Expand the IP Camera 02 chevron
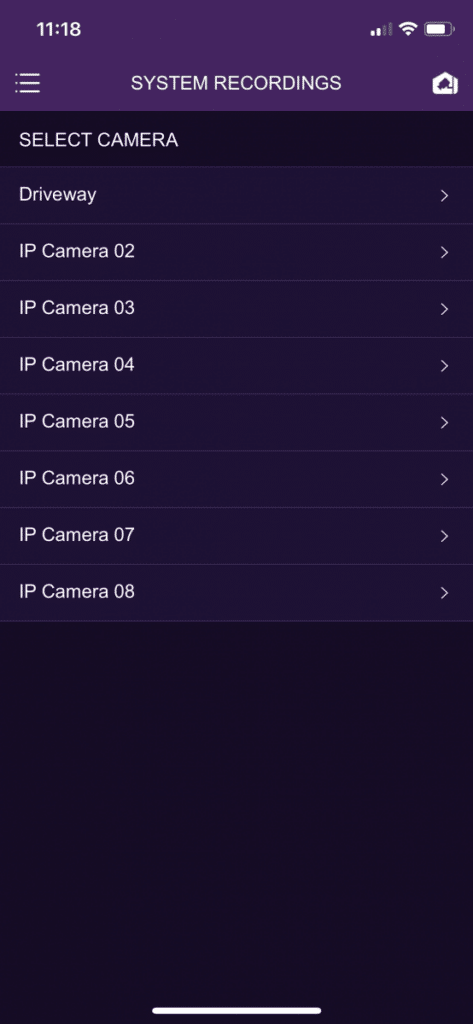Screen dimensions: 473x1024 445,252
